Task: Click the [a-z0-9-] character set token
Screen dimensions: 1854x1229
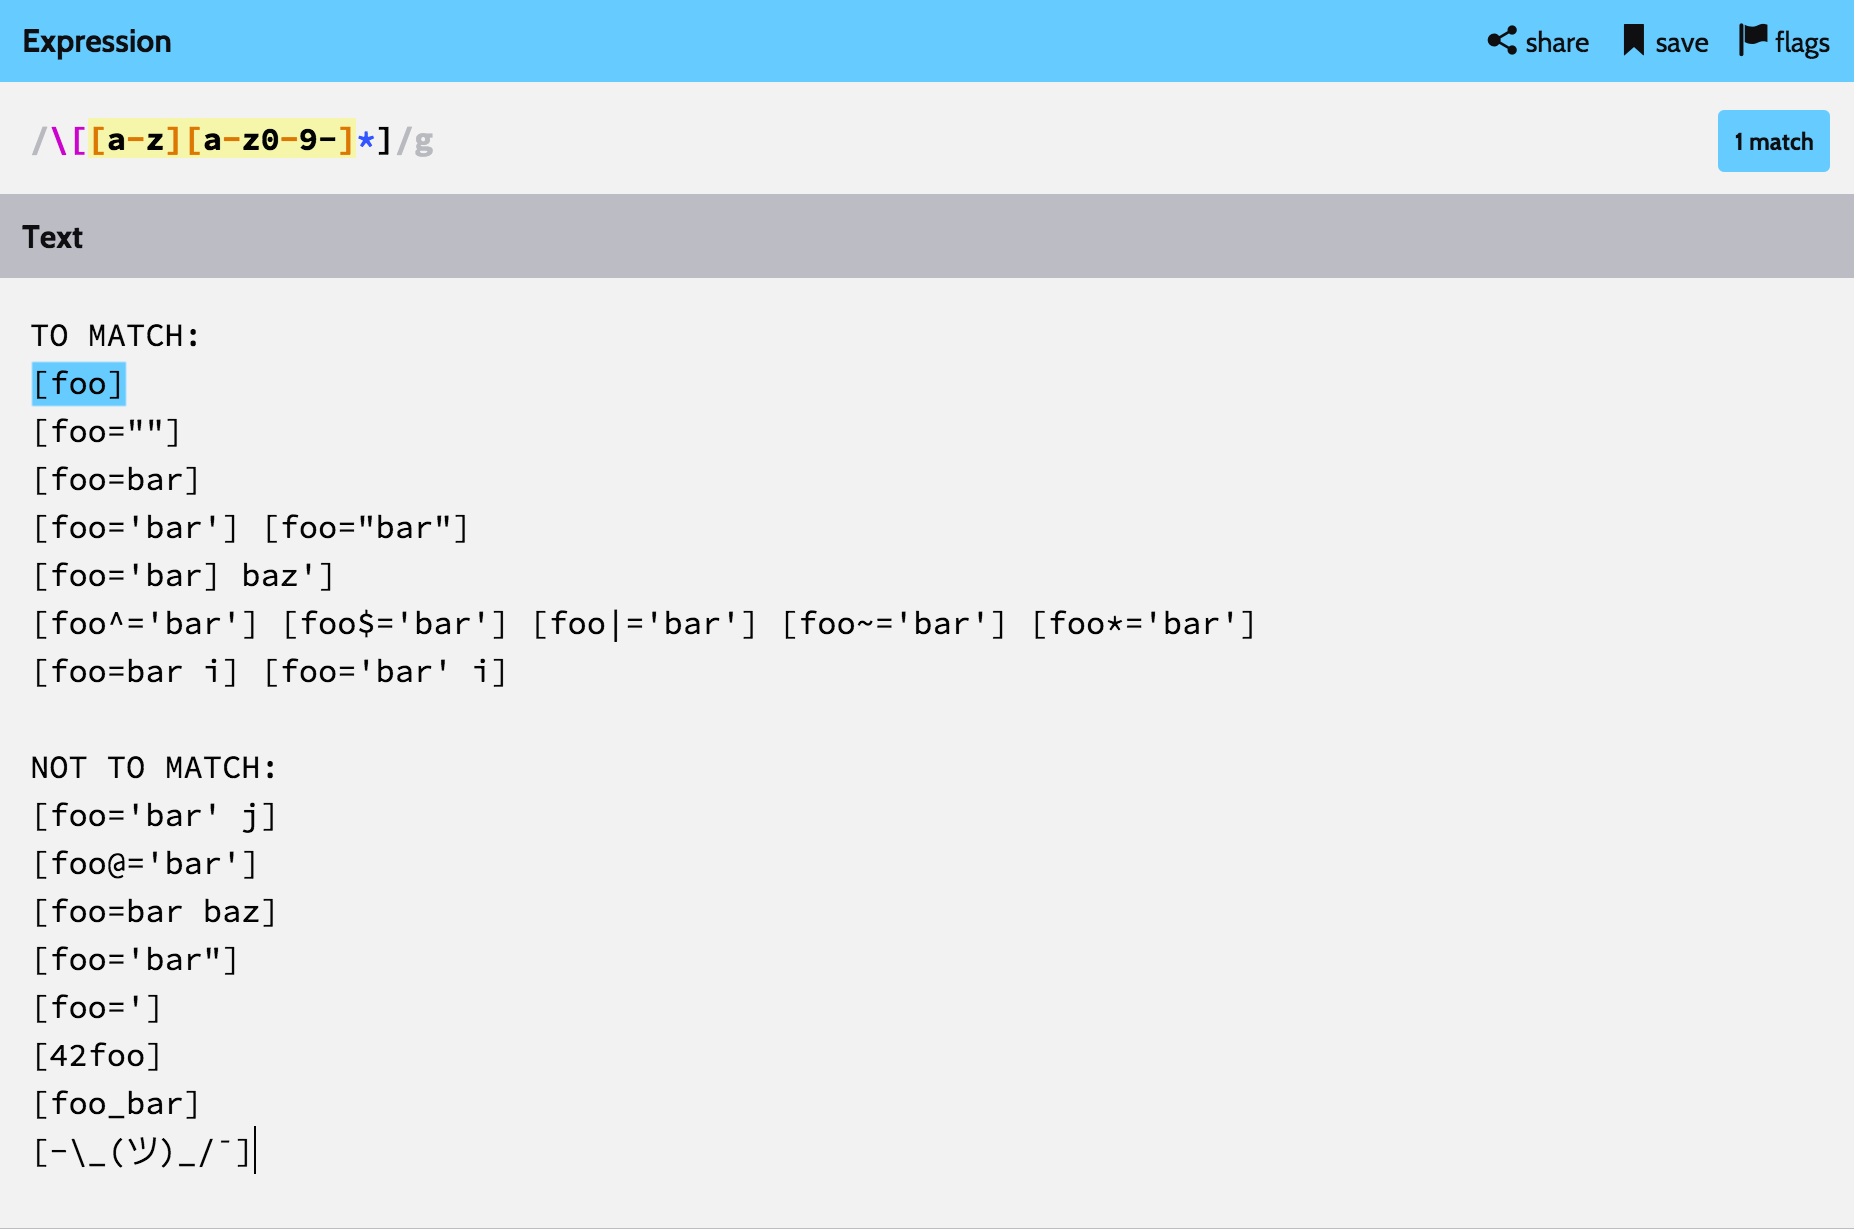Action: [270, 140]
